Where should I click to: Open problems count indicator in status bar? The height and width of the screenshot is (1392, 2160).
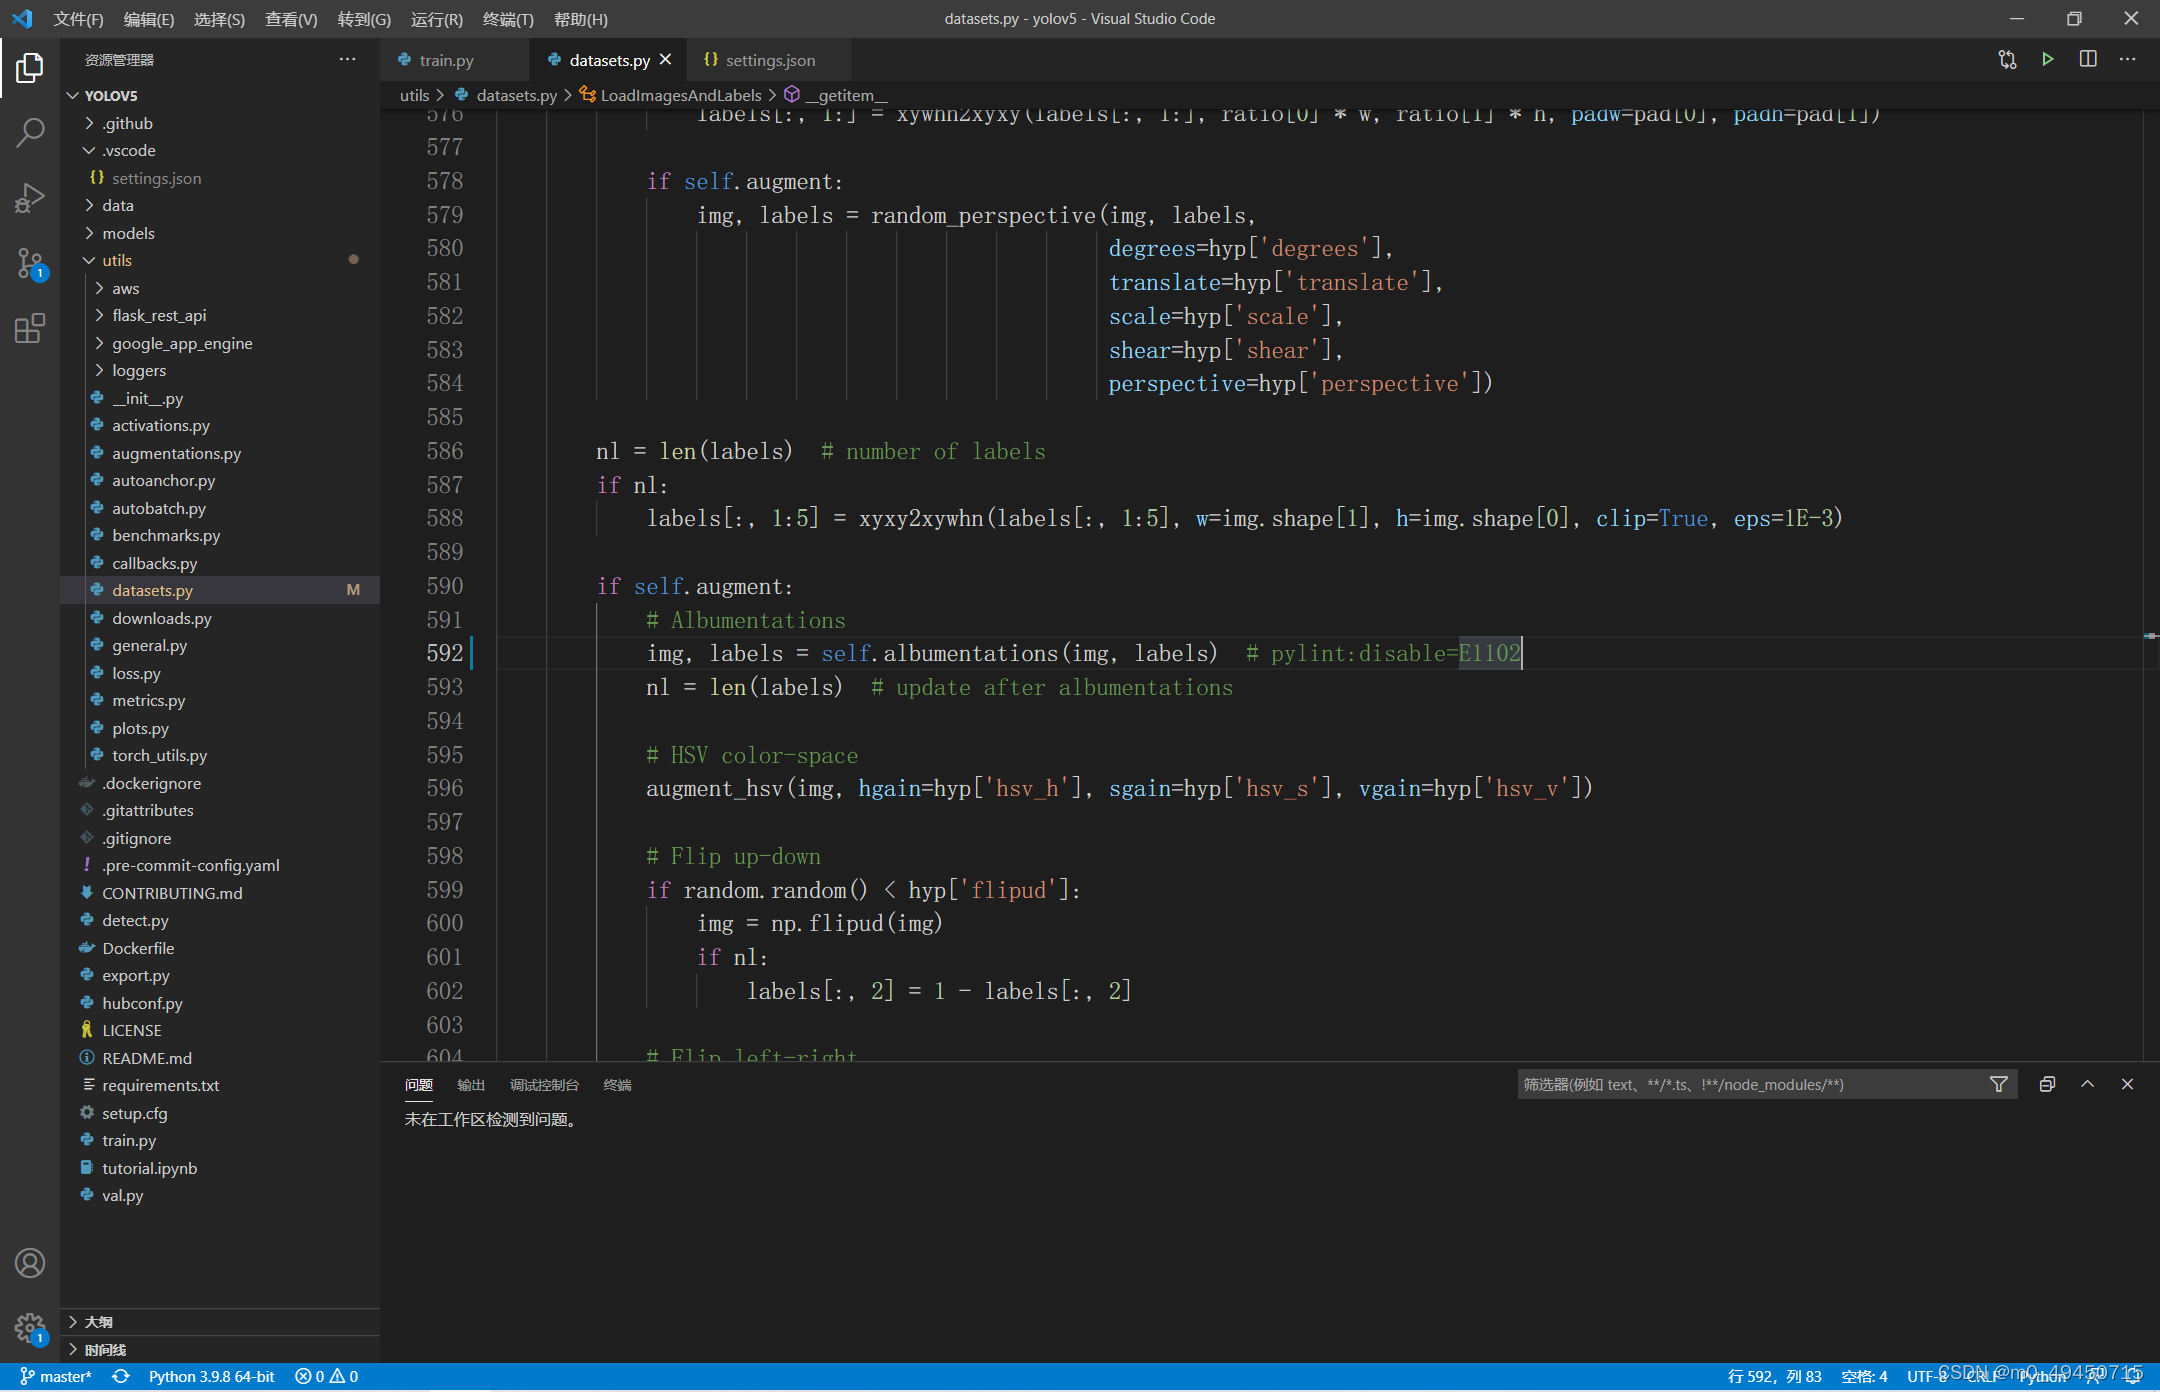(x=326, y=1376)
